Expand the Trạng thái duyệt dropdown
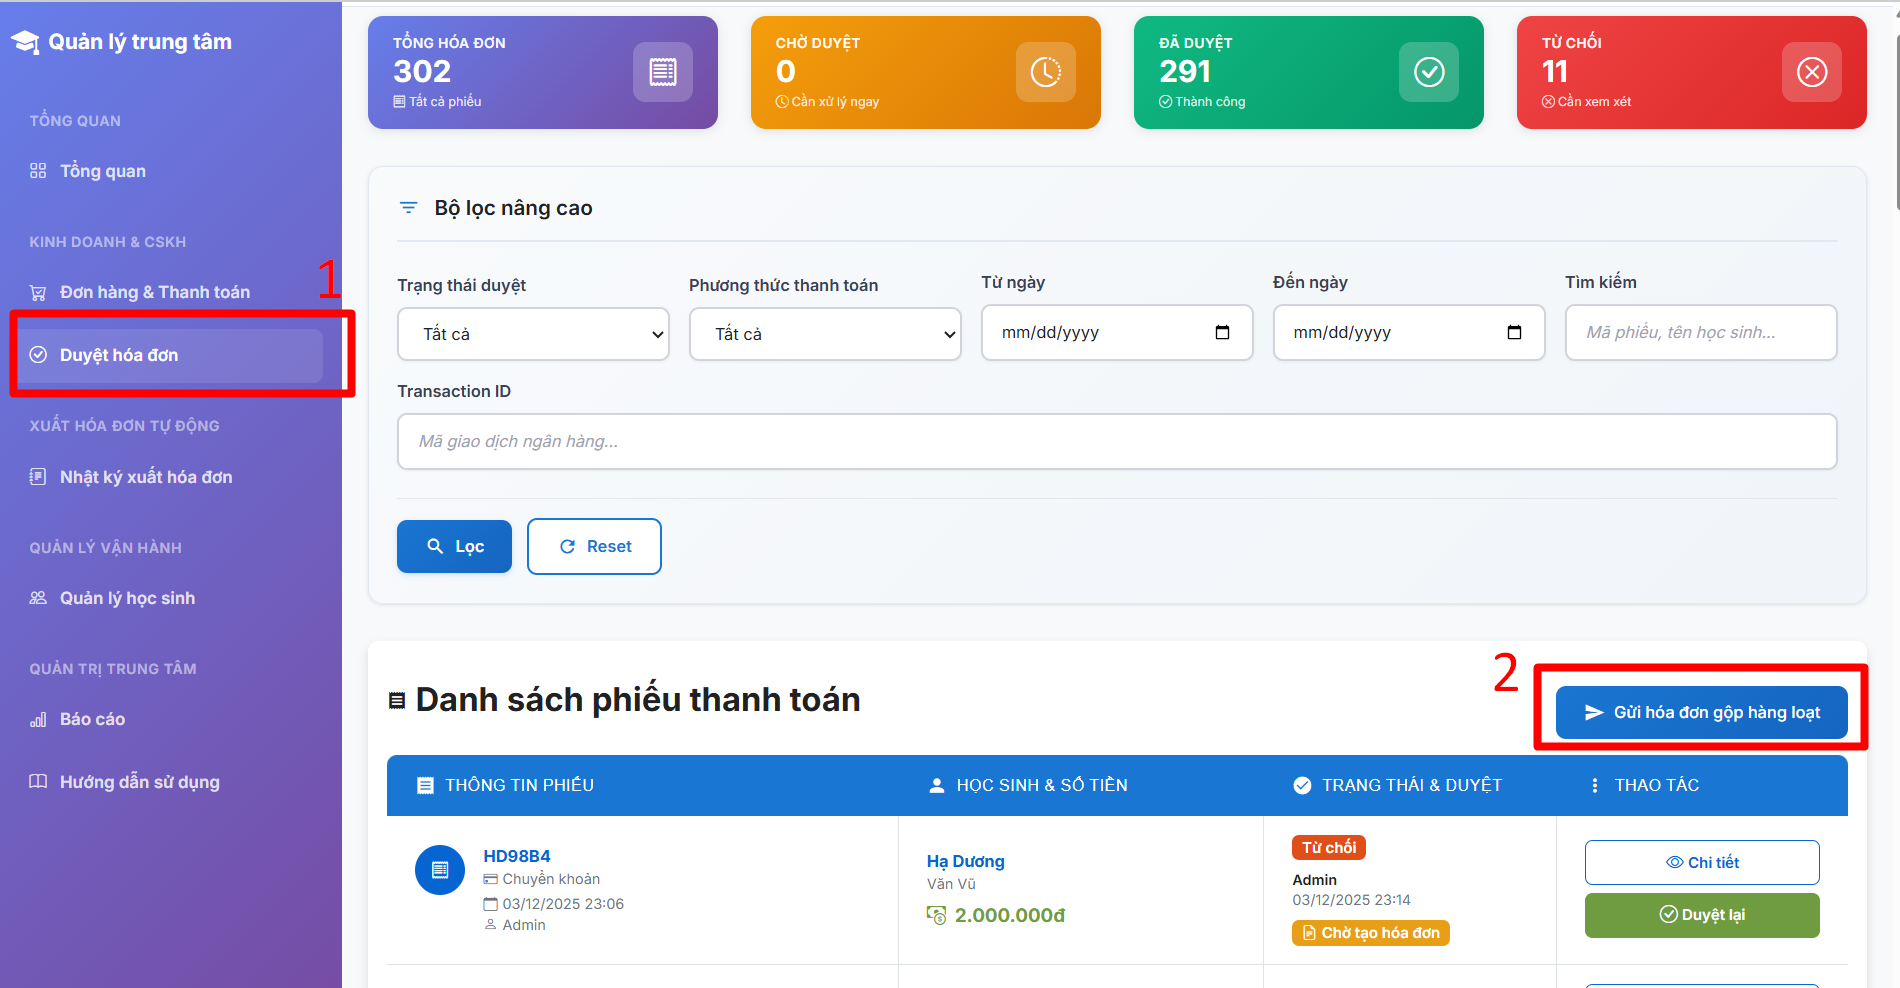Image resolution: width=1900 pixels, height=988 pixels. pyautogui.click(x=532, y=334)
